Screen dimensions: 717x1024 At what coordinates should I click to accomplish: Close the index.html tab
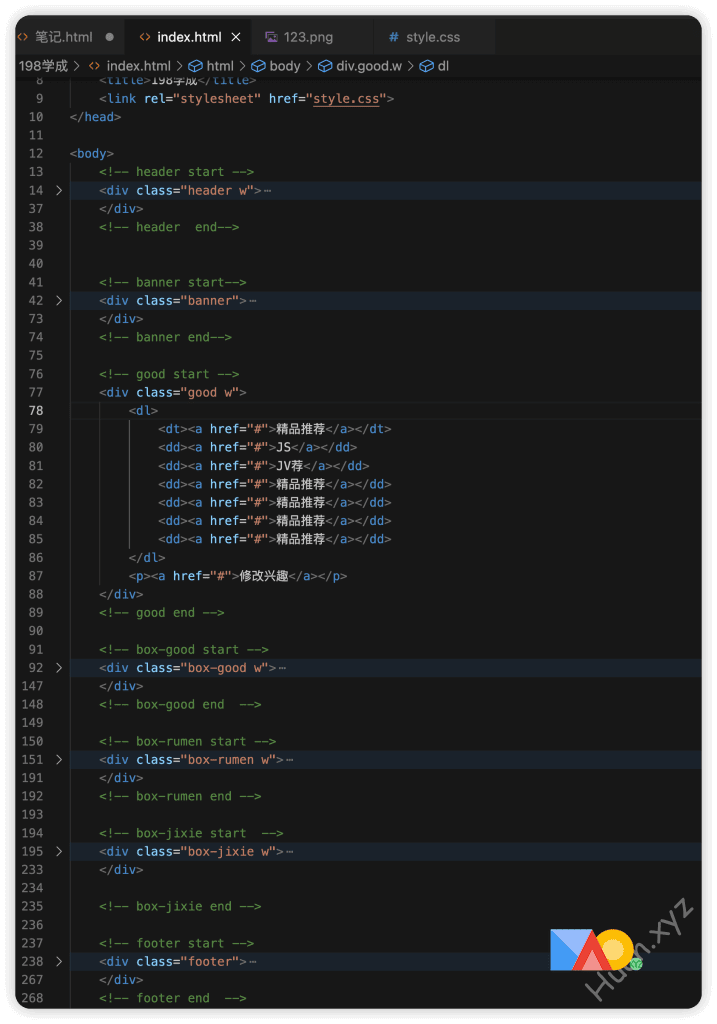[x=236, y=37]
